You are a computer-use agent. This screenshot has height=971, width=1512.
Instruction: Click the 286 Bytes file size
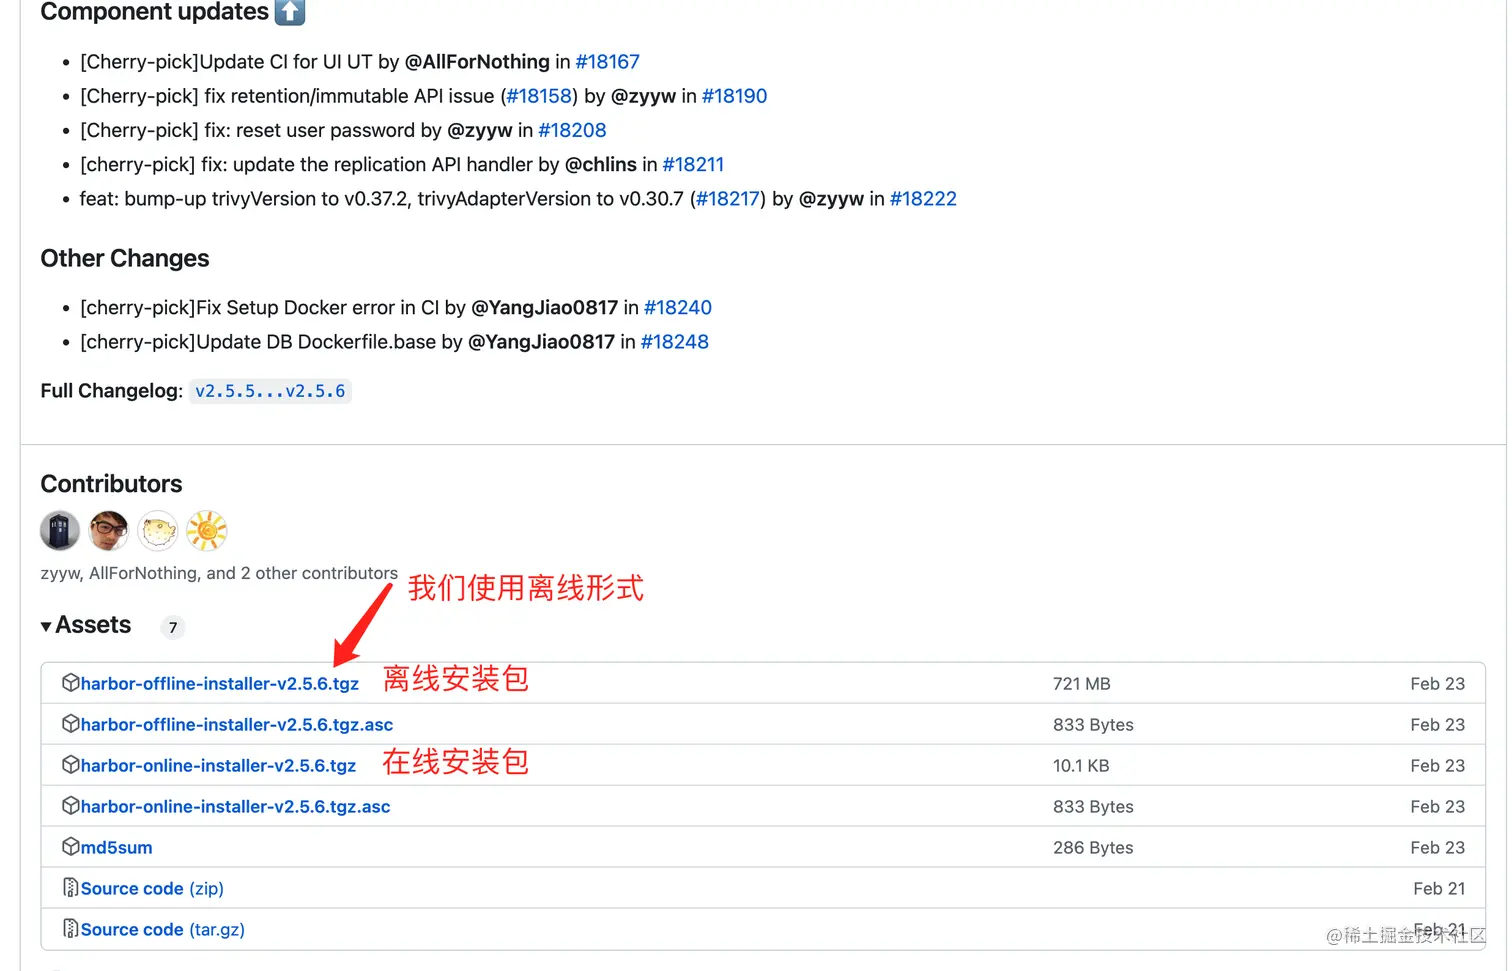tap(1093, 848)
